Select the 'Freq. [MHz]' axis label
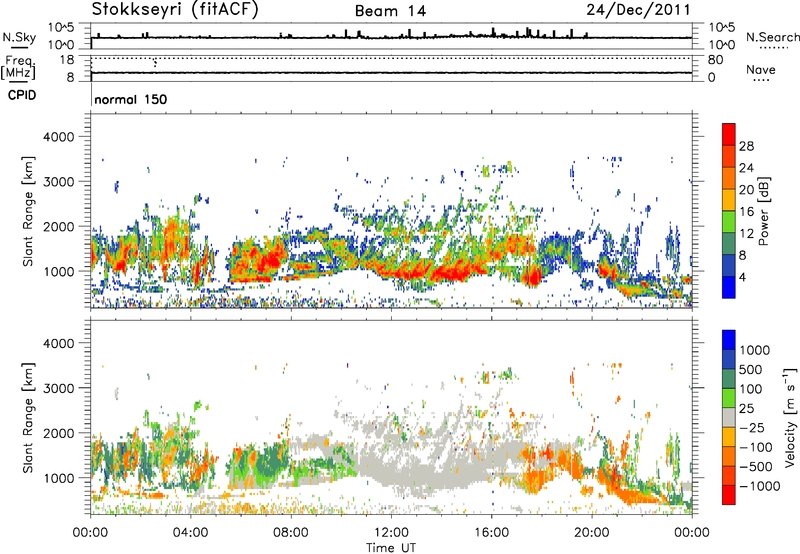This screenshot has width=800, height=554. point(19,68)
